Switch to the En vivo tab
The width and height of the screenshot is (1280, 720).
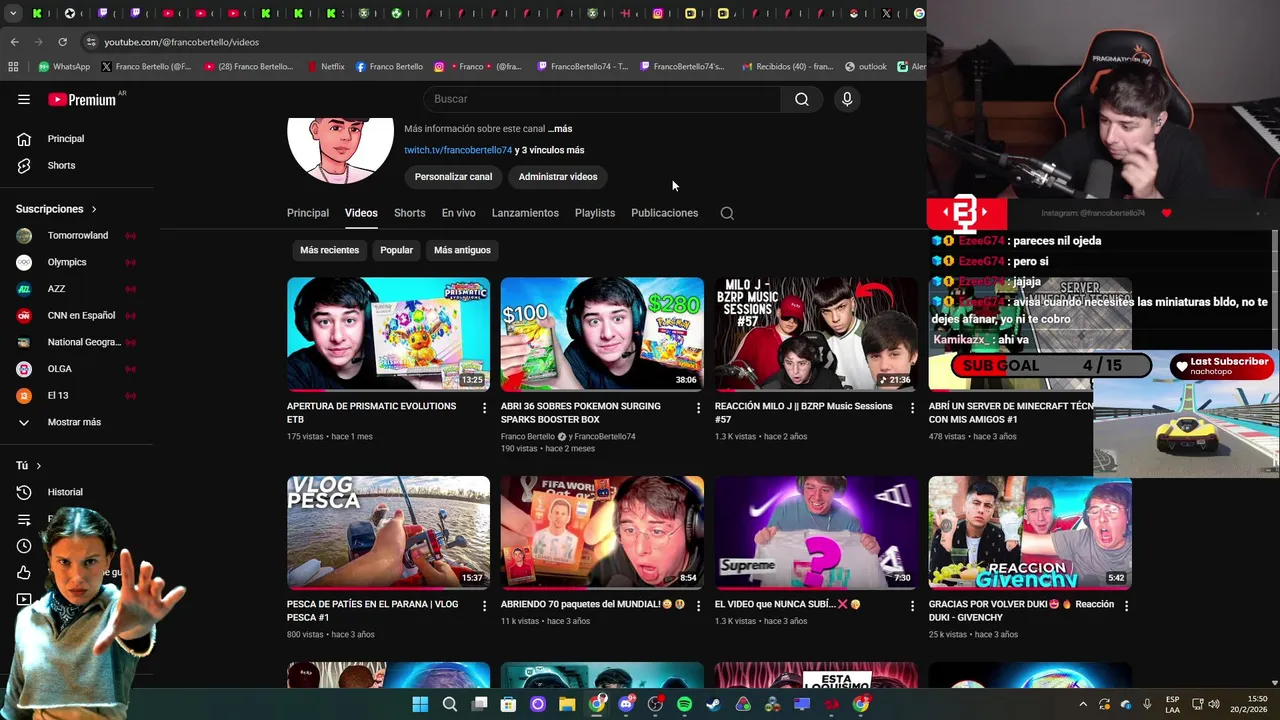pyautogui.click(x=459, y=213)
